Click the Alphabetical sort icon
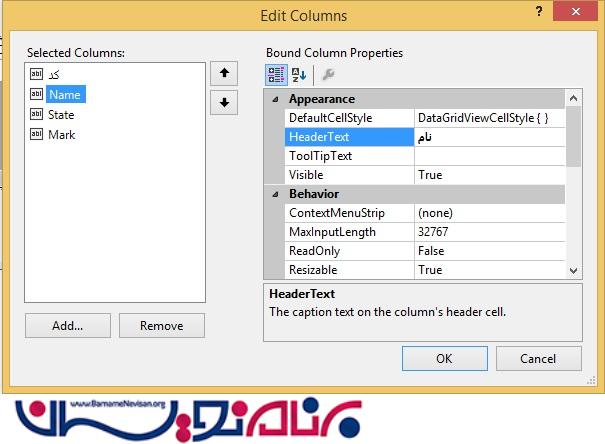 click(x=298, y=74)
